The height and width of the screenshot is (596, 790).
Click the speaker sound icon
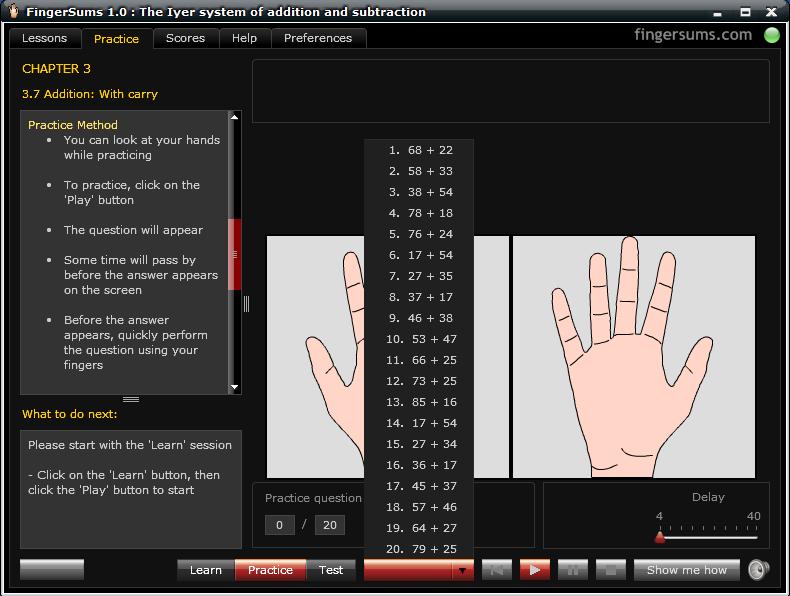(x=759, y=570)
